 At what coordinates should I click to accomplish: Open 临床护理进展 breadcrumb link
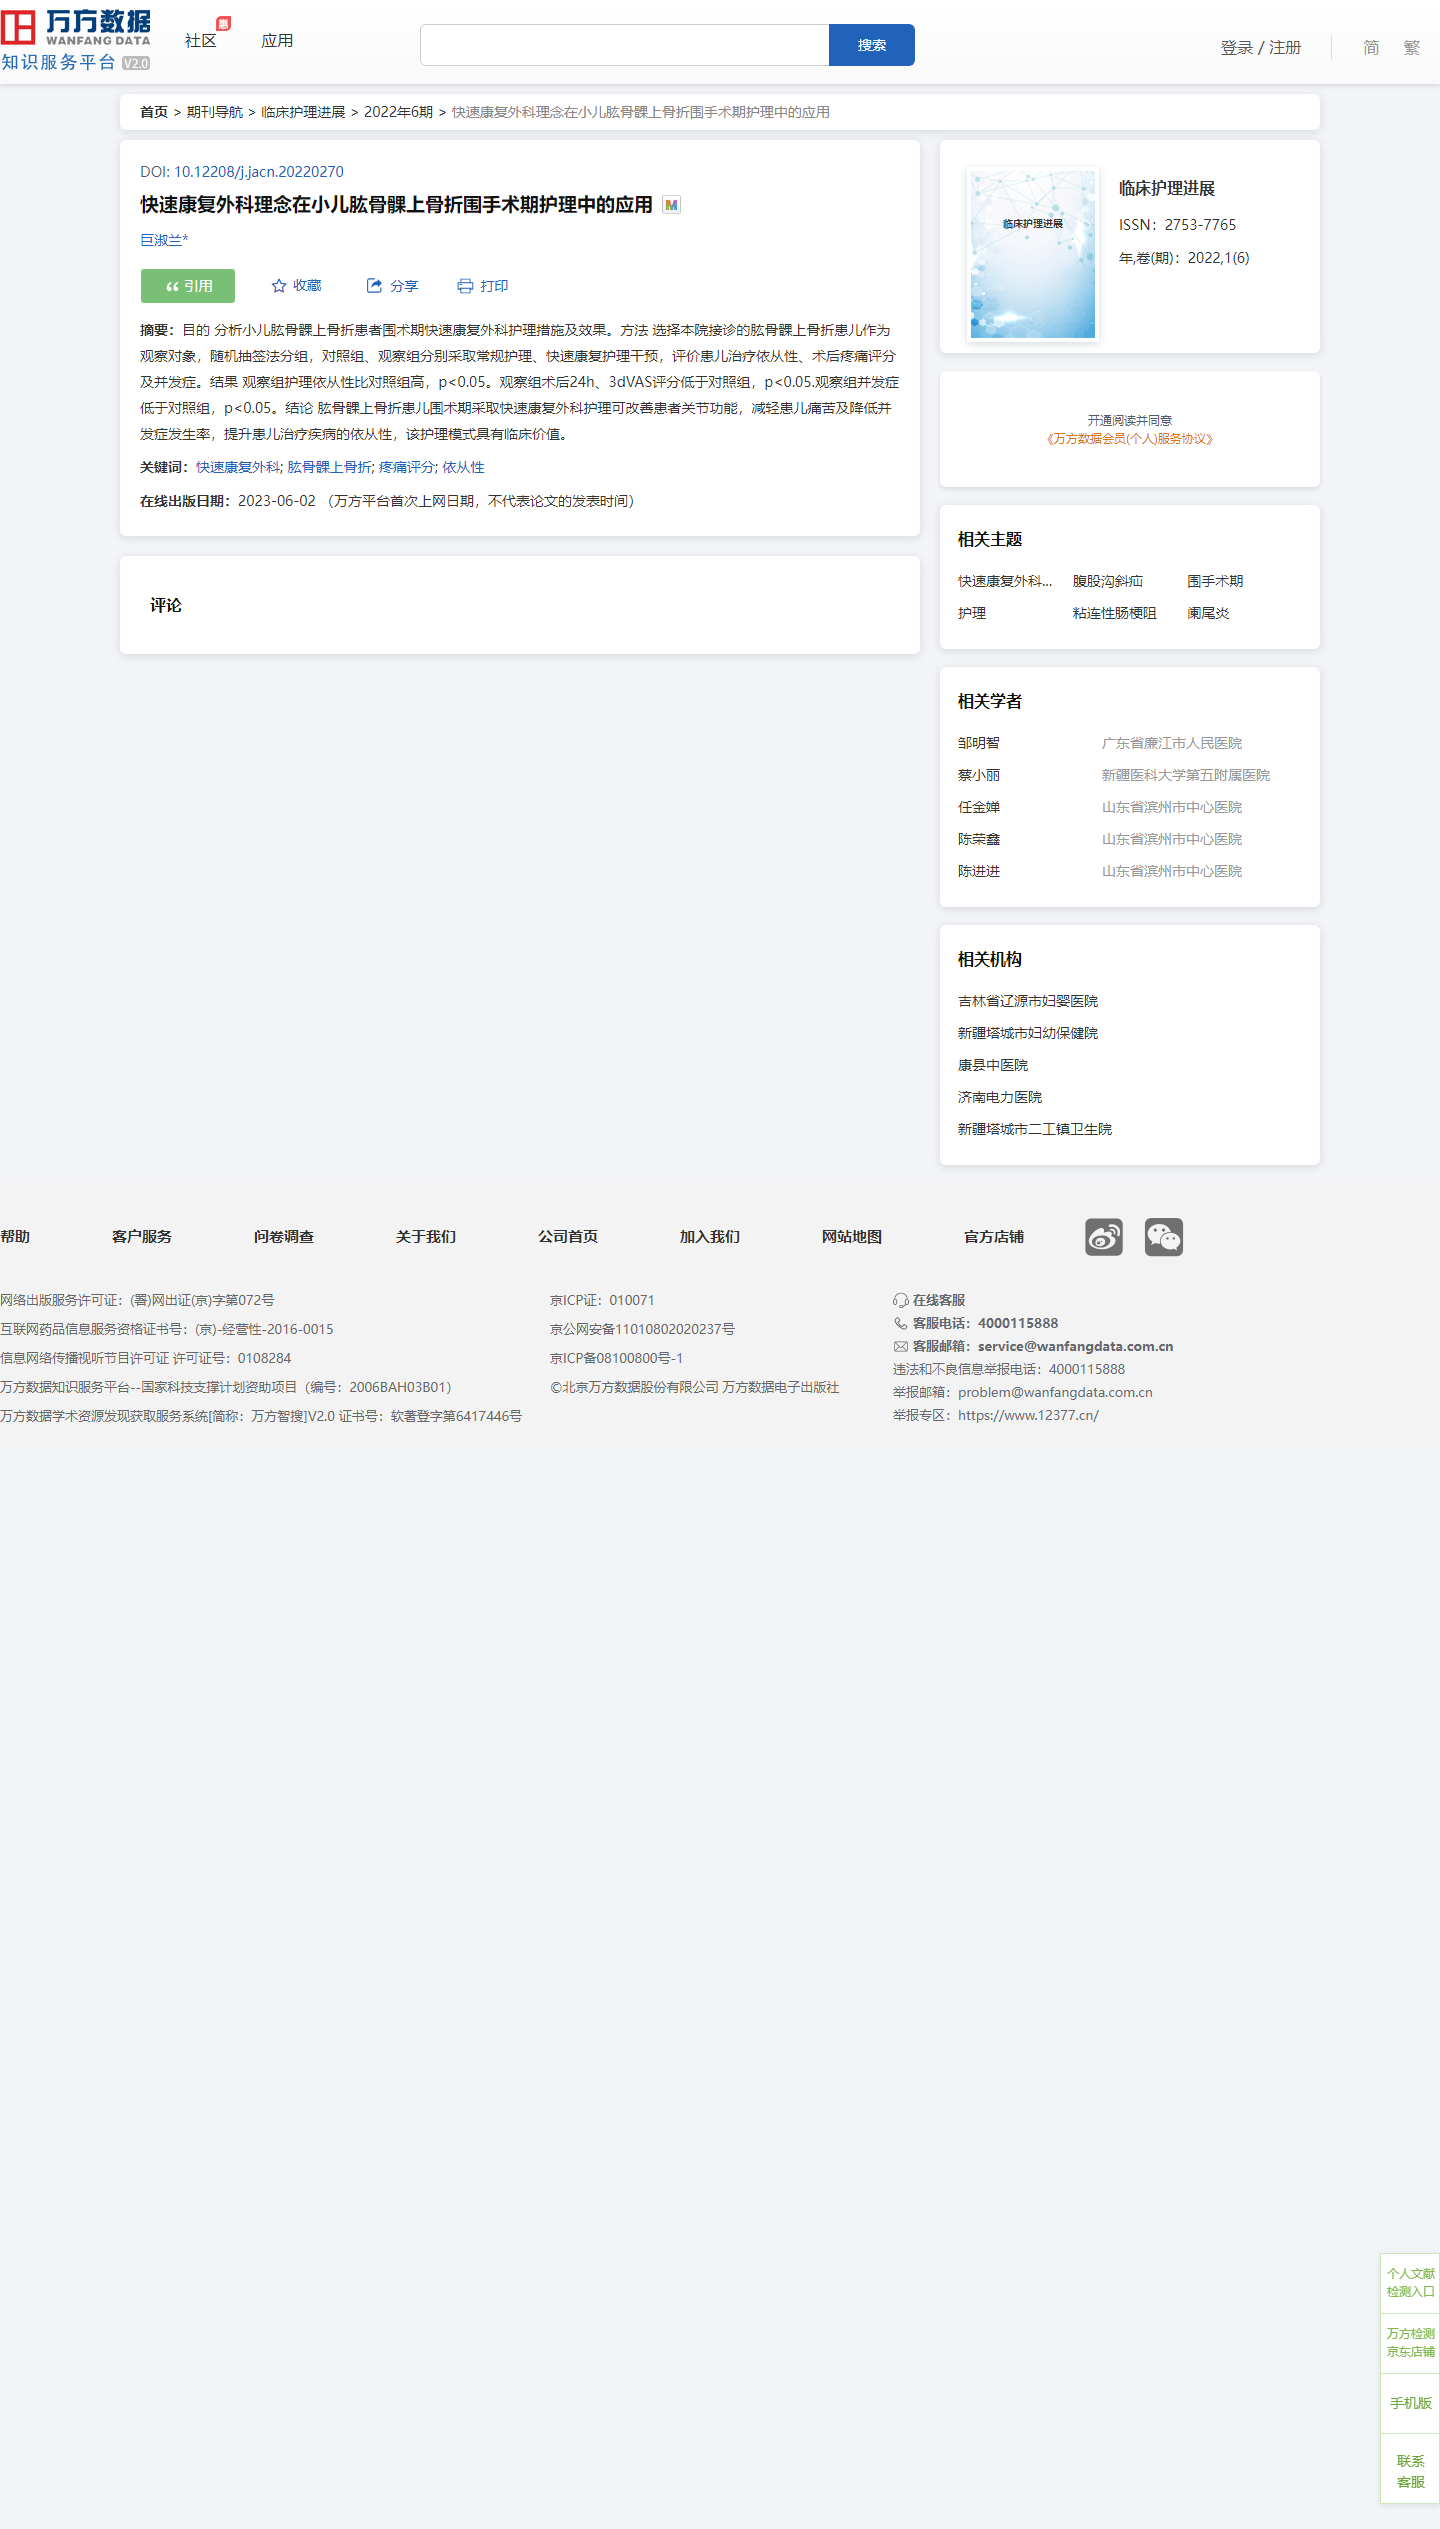[x=303, y=112]
